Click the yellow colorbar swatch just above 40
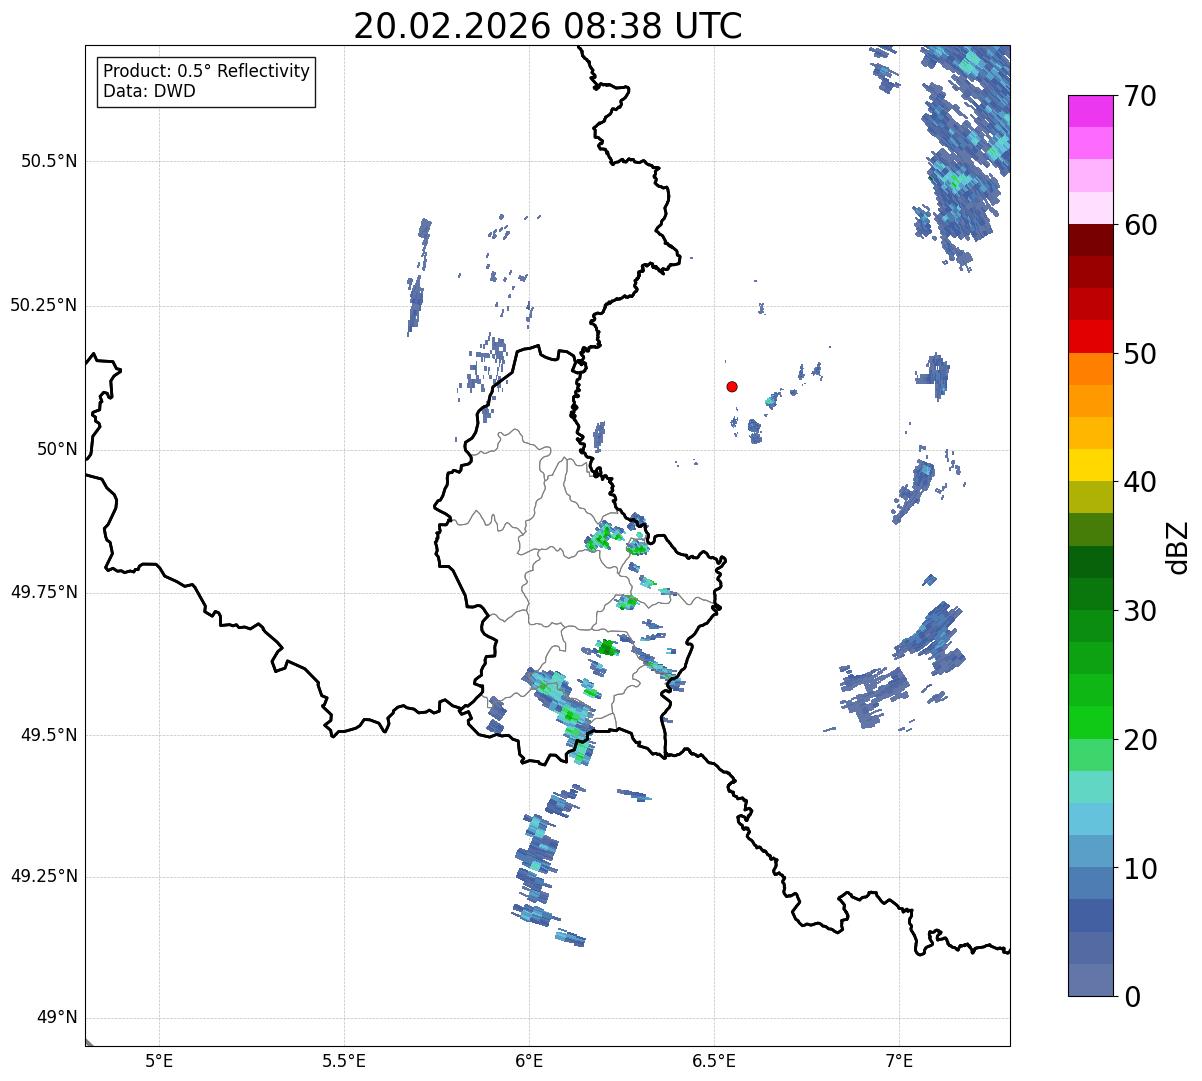Image resolution: width=1202 pixels, height=1081 pixels. click(x=1091, y=466)
